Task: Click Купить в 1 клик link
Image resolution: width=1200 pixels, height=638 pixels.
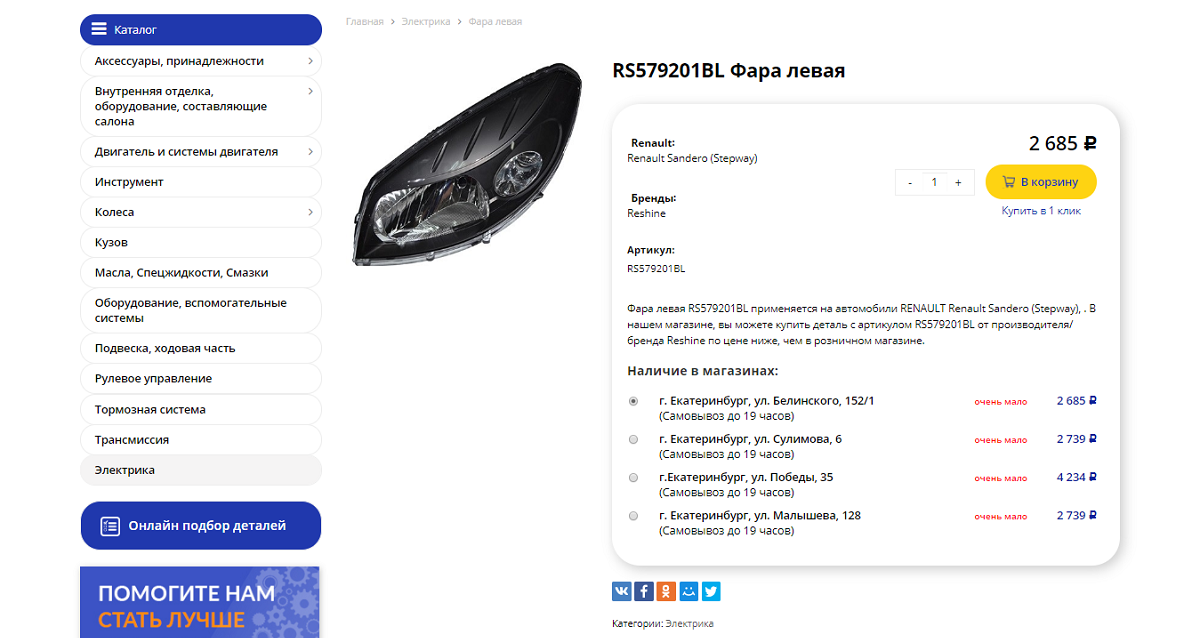Action: pyautogui.click(x=1041, y=211)
